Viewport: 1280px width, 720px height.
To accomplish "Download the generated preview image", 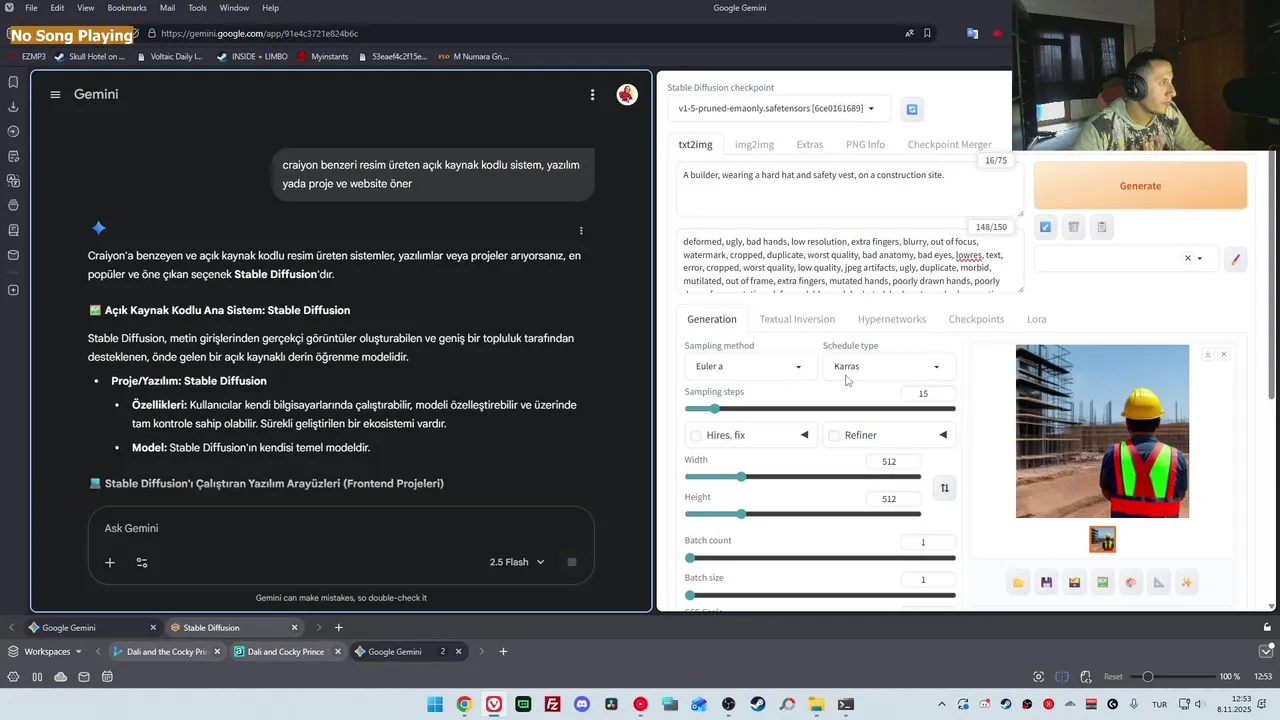I will point(1208,354).
